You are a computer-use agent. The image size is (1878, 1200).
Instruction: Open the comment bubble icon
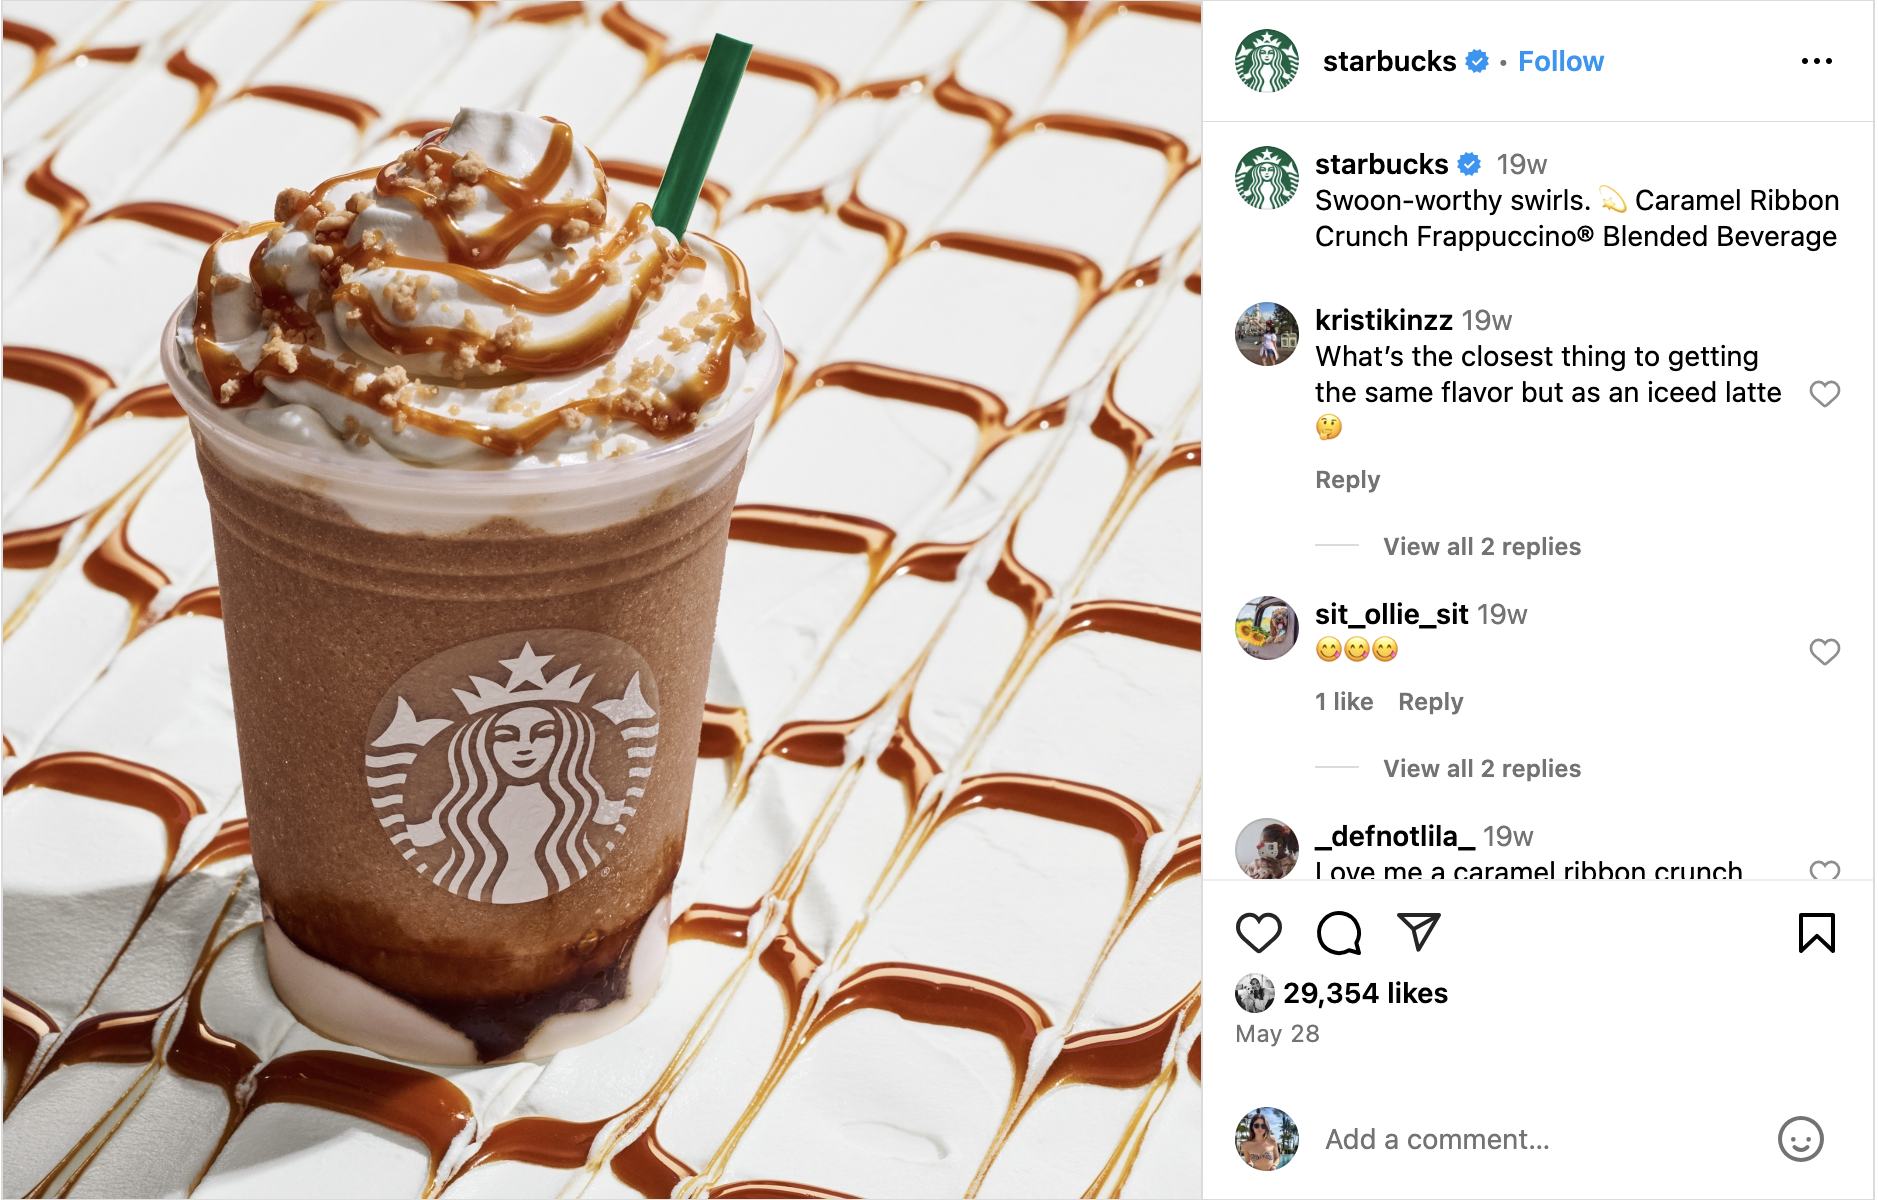click(1339, 933)
